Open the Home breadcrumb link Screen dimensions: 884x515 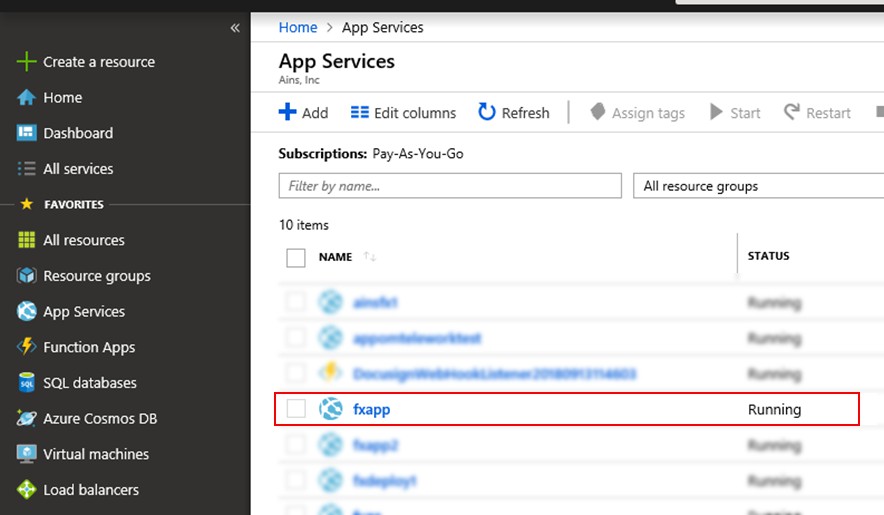[298, 27]
